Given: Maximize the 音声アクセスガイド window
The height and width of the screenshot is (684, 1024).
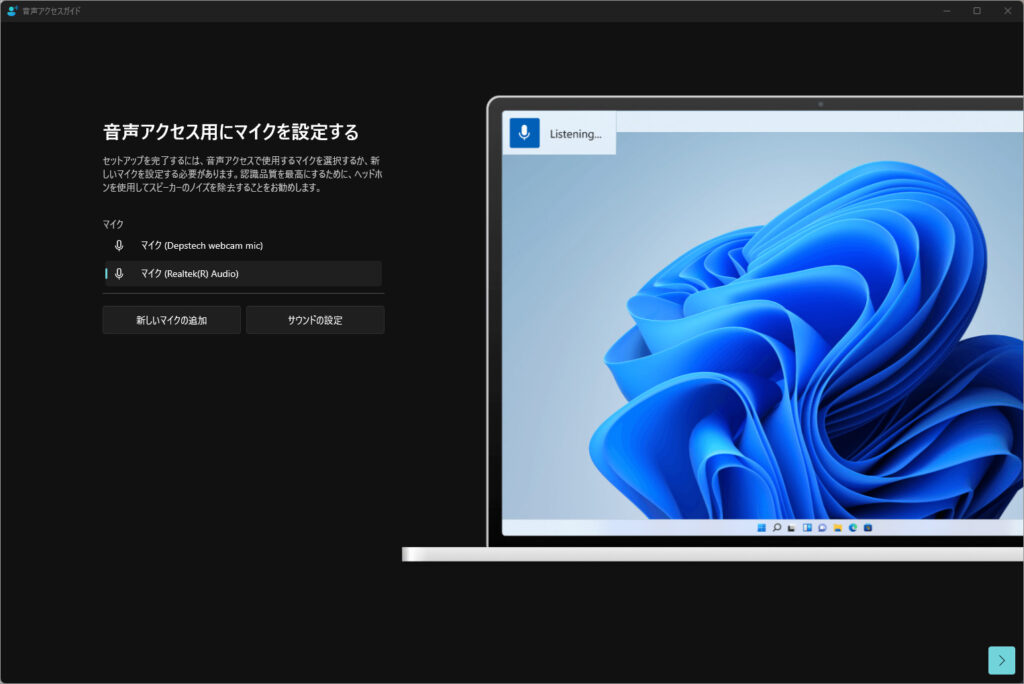Looking at the screenshot, I should [x=976, y=11].
